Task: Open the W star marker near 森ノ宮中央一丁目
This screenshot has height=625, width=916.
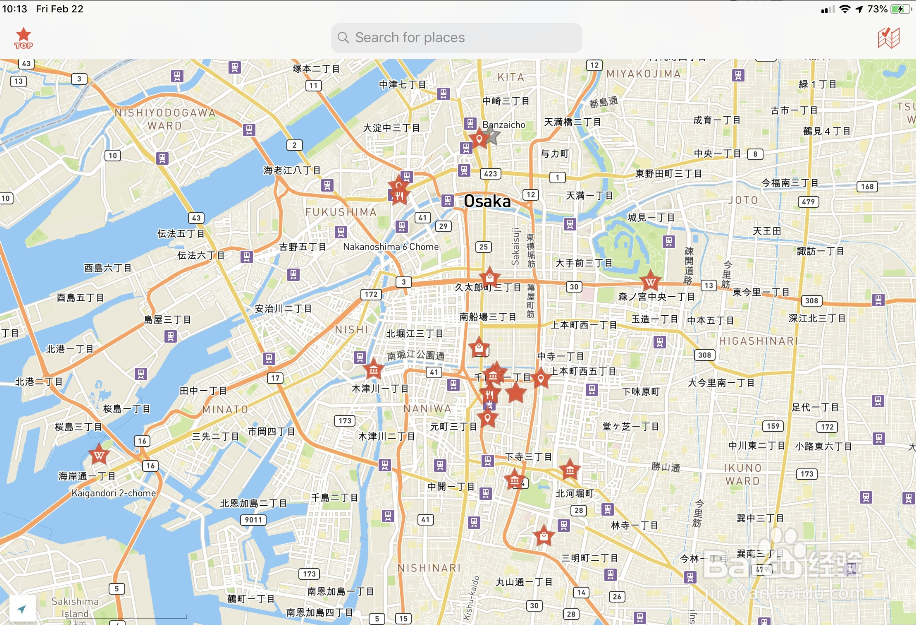Action: [x=650, y=282]
